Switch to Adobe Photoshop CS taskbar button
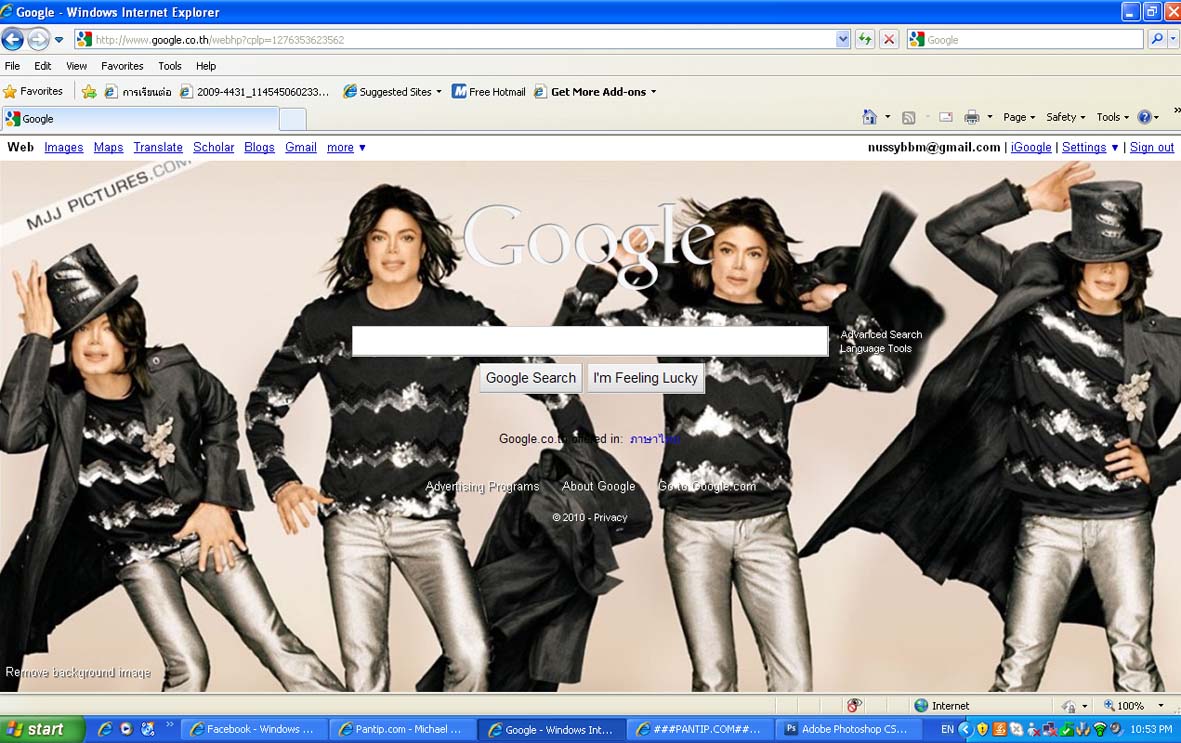 click(x=850, y=729)
